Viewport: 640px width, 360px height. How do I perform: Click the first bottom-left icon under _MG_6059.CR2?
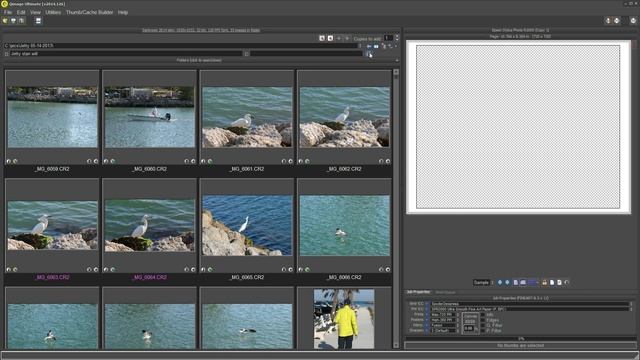coord(9,161)
